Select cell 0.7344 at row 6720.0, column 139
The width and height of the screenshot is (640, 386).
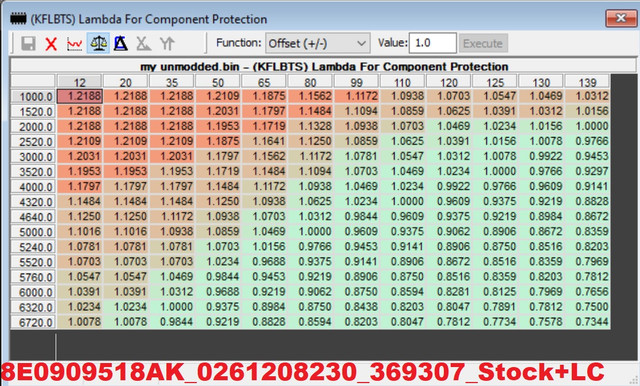587,322
